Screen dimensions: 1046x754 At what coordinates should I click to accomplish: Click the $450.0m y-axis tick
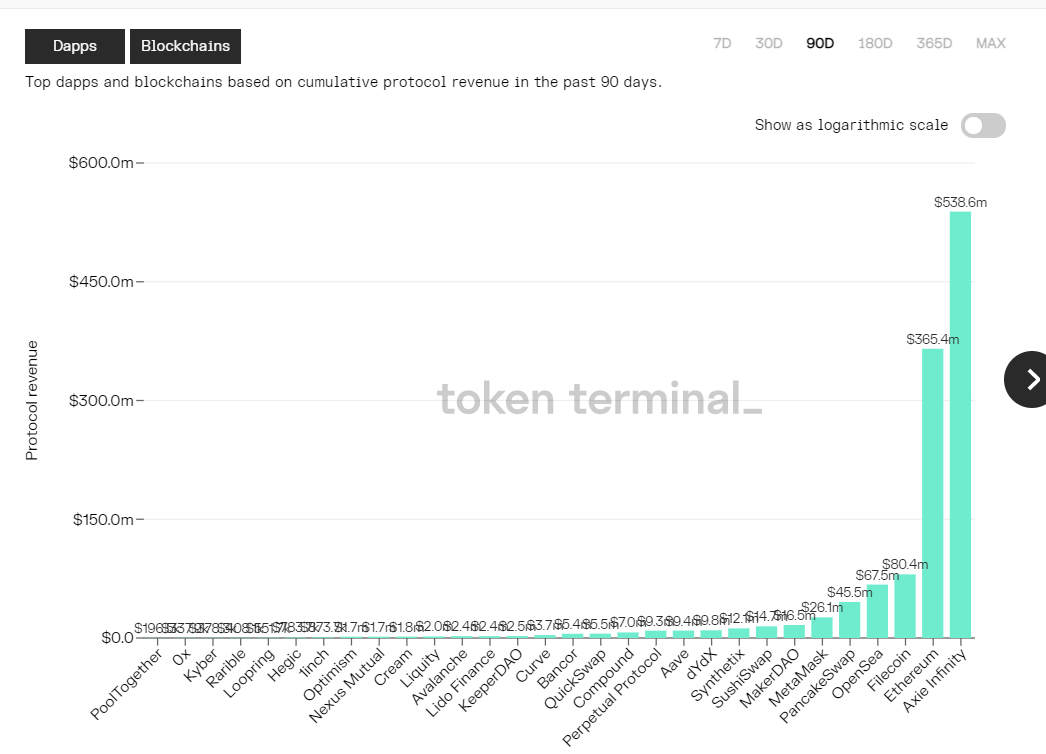click(101, 282)
